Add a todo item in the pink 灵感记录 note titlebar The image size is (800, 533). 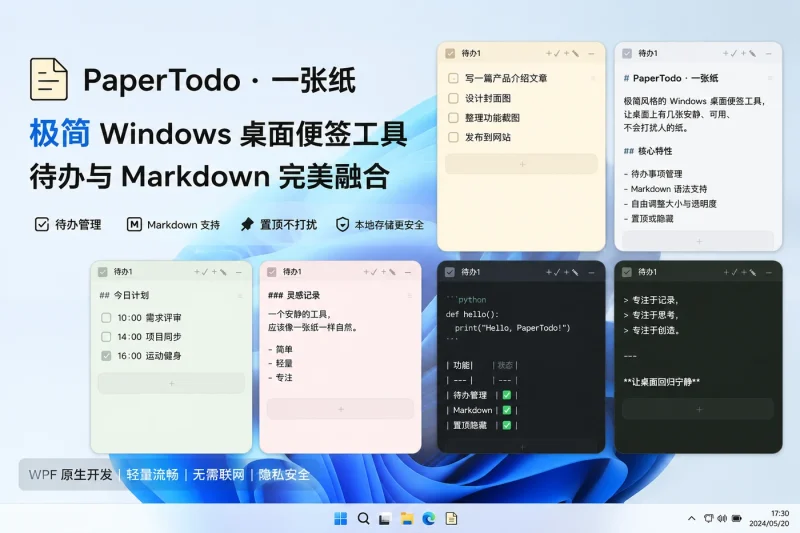pyautogui.click(x=370, y=272)
